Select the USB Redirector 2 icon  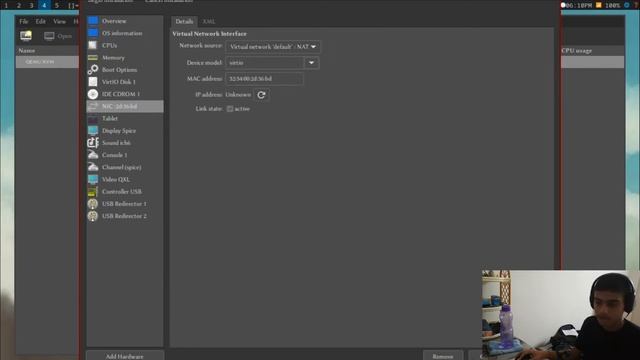click(x=93, y=216)
